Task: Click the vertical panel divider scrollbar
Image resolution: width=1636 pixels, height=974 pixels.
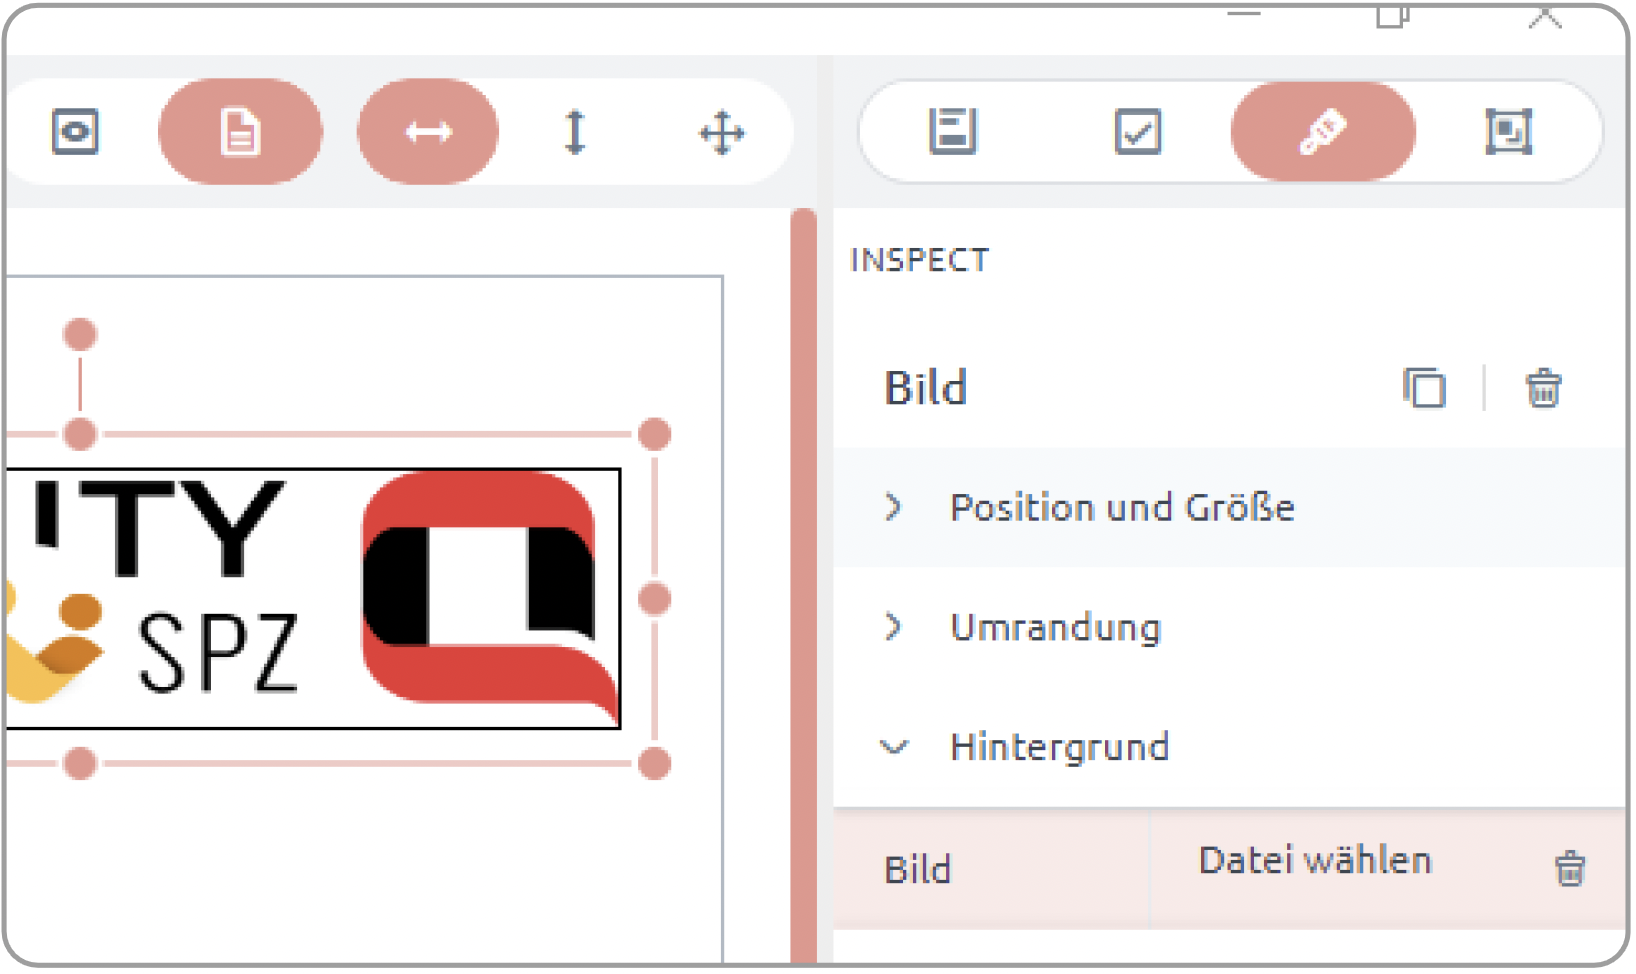Action: (x=803, y=586)
